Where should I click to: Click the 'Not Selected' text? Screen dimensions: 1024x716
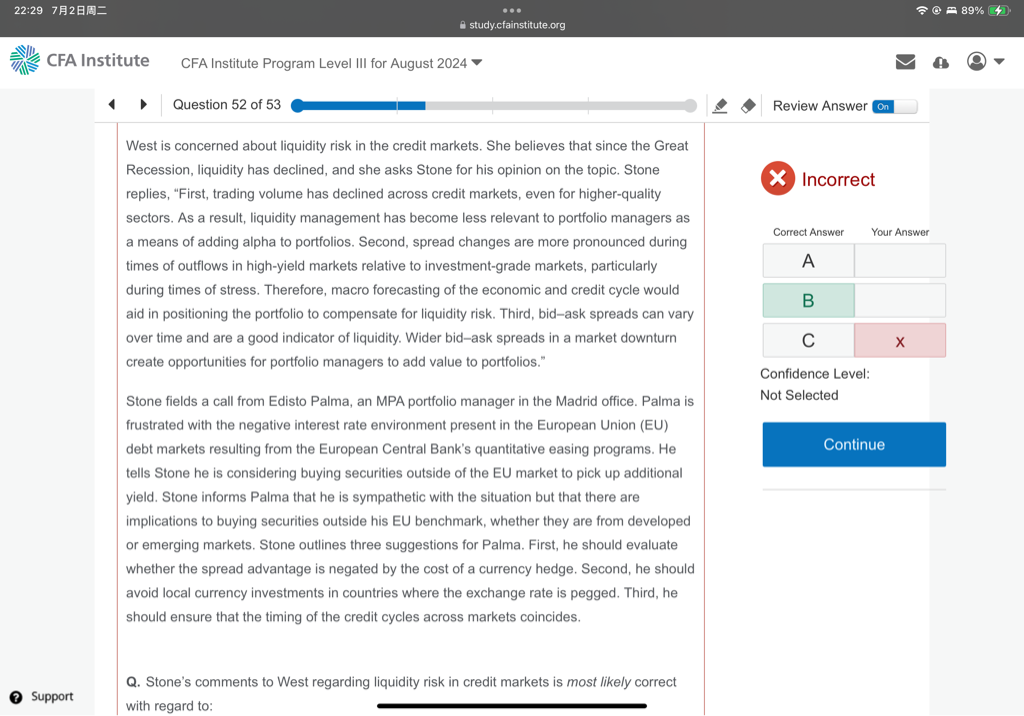[x=799, y=395]
